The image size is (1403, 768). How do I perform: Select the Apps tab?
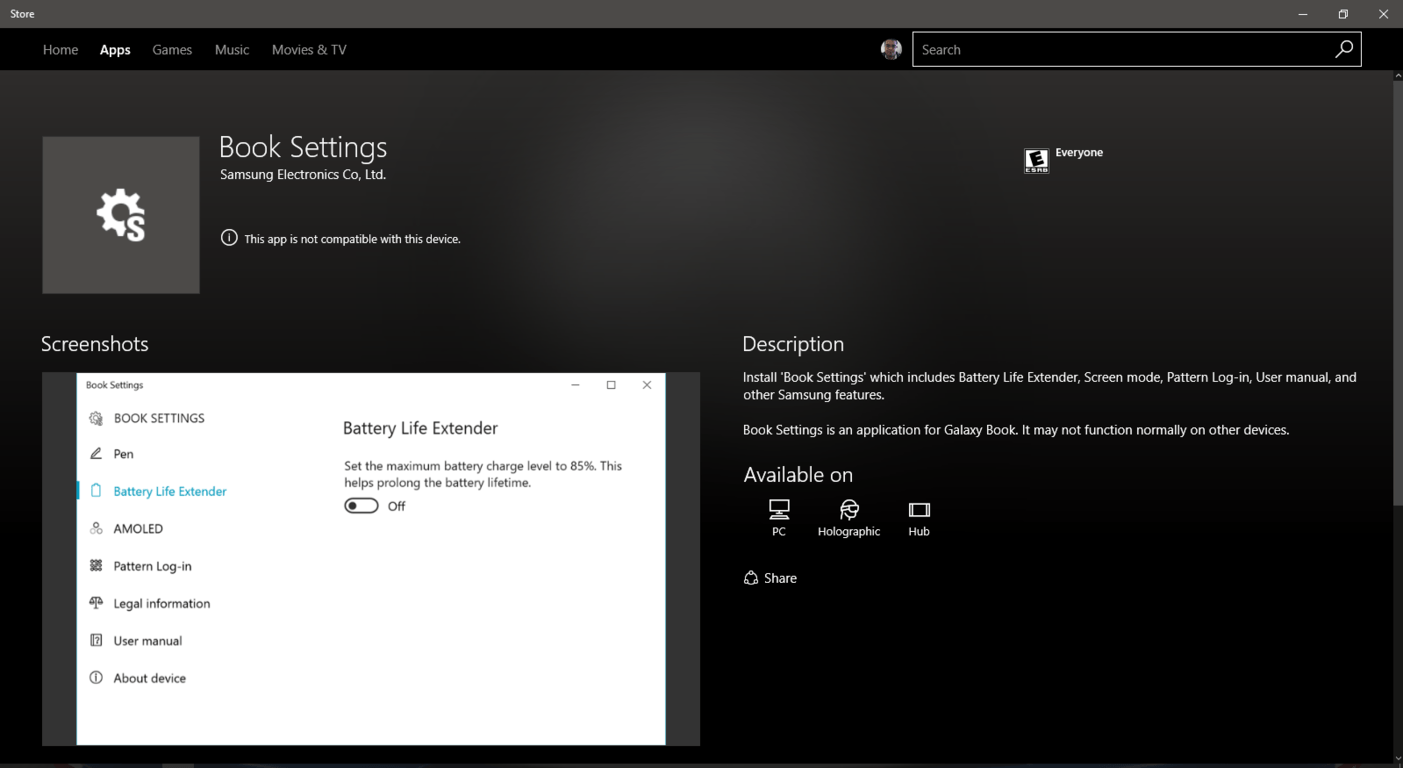(x=115, y=49)
